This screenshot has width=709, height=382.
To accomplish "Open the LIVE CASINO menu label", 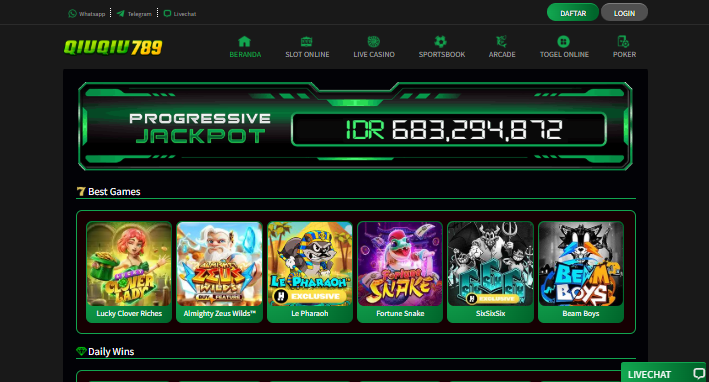I will (374, 55).
